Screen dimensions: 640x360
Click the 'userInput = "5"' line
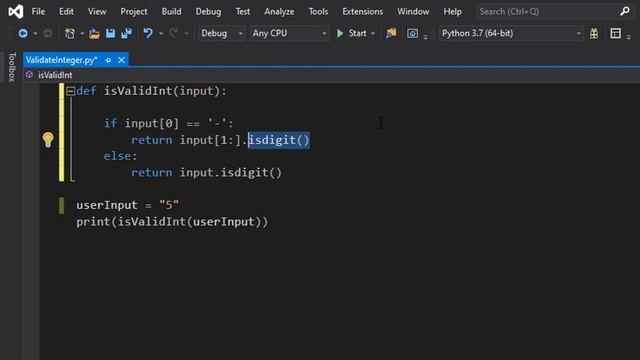127,205
